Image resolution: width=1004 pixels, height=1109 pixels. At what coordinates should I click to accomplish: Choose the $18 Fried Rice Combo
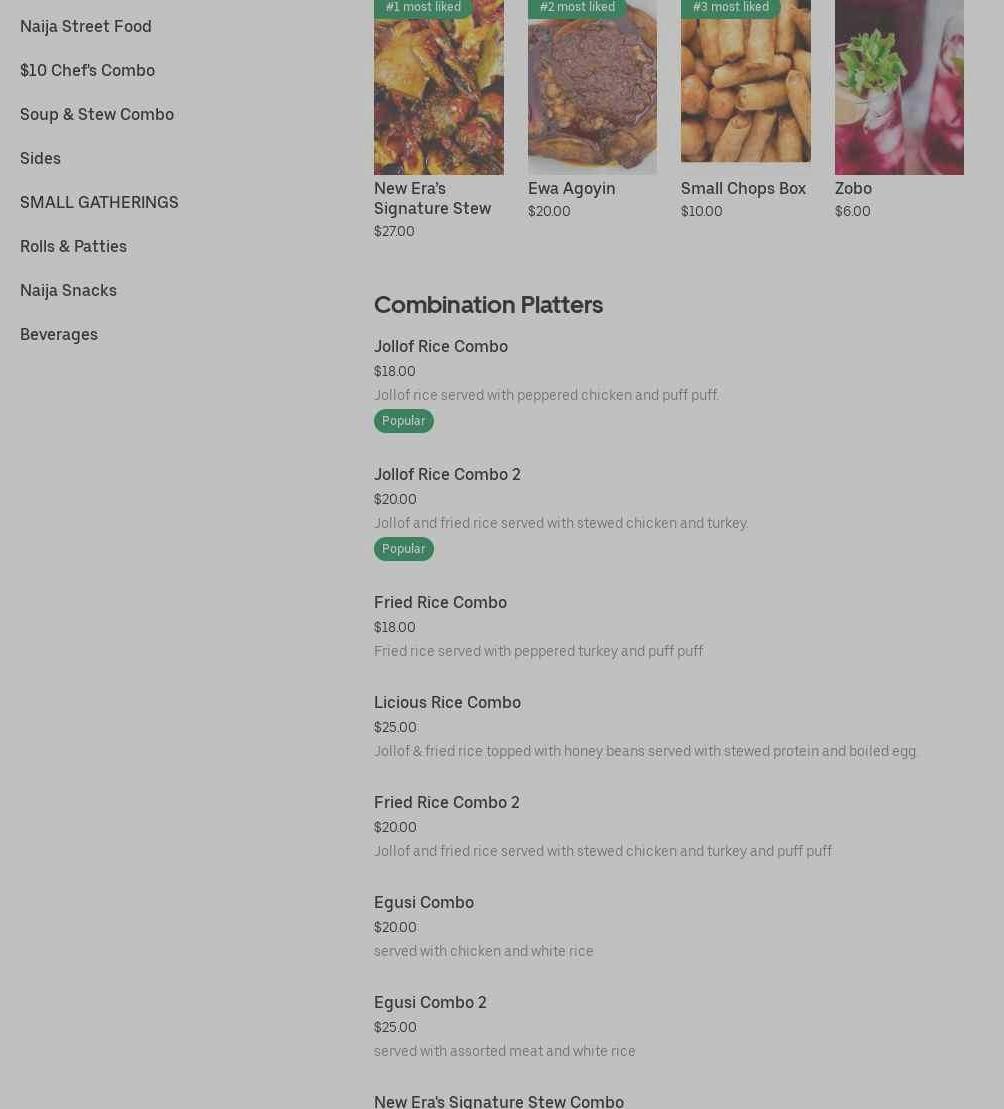click(x=440, y=603)
